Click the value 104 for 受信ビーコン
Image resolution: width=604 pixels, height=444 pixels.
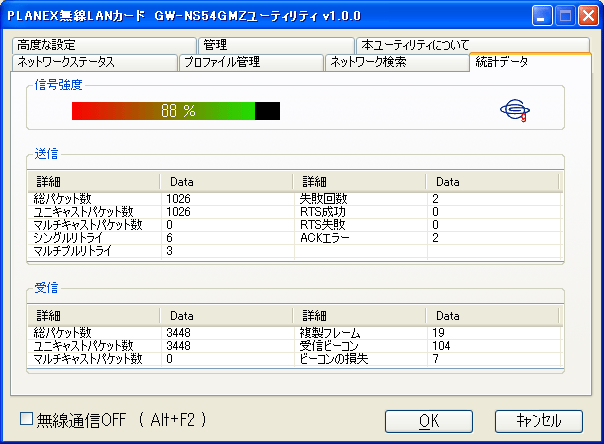tap(441, 346)
